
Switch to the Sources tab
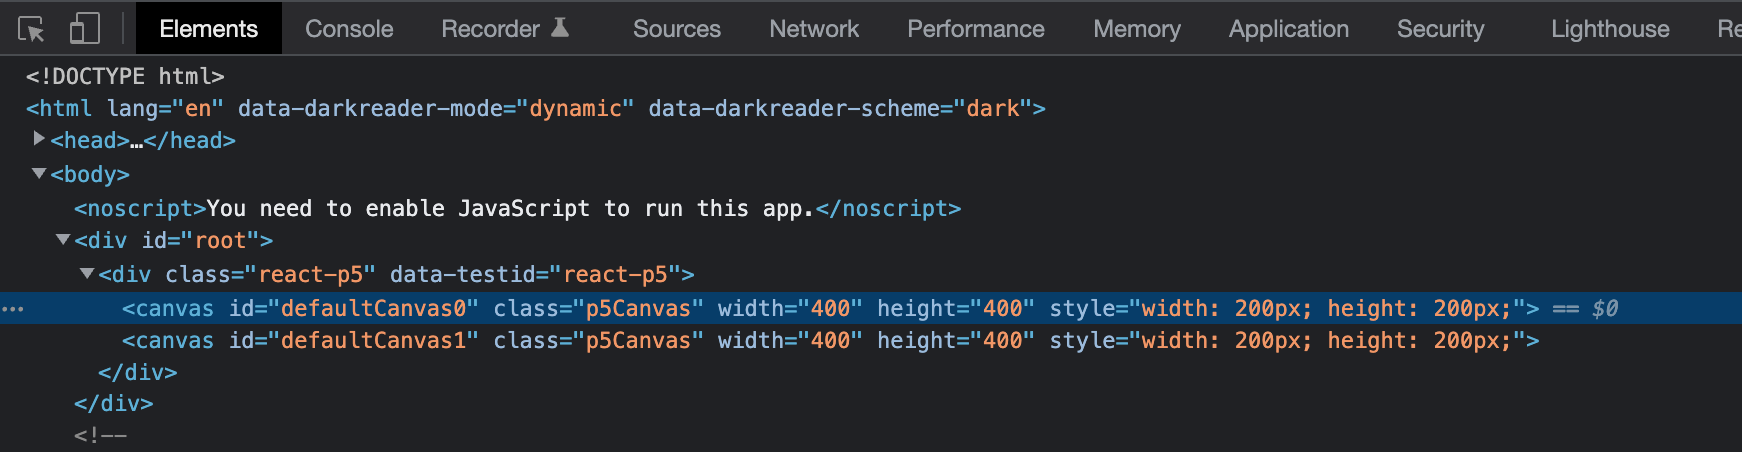coord(676,29)
